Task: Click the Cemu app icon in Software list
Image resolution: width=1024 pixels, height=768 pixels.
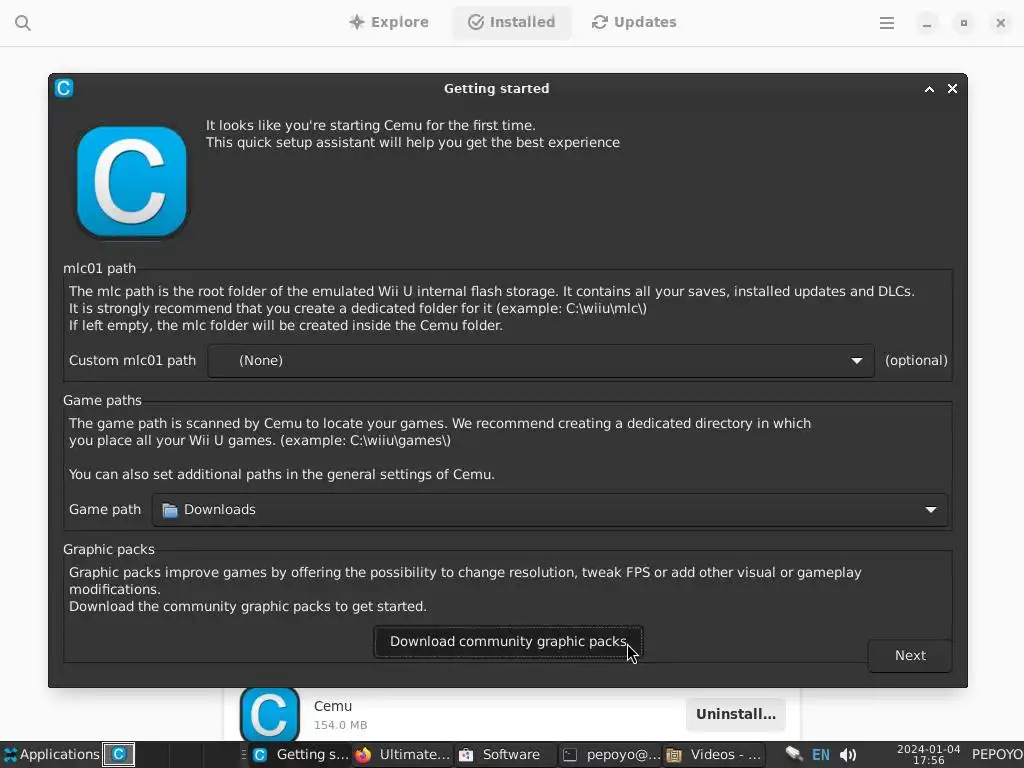Action: point(270,714)
